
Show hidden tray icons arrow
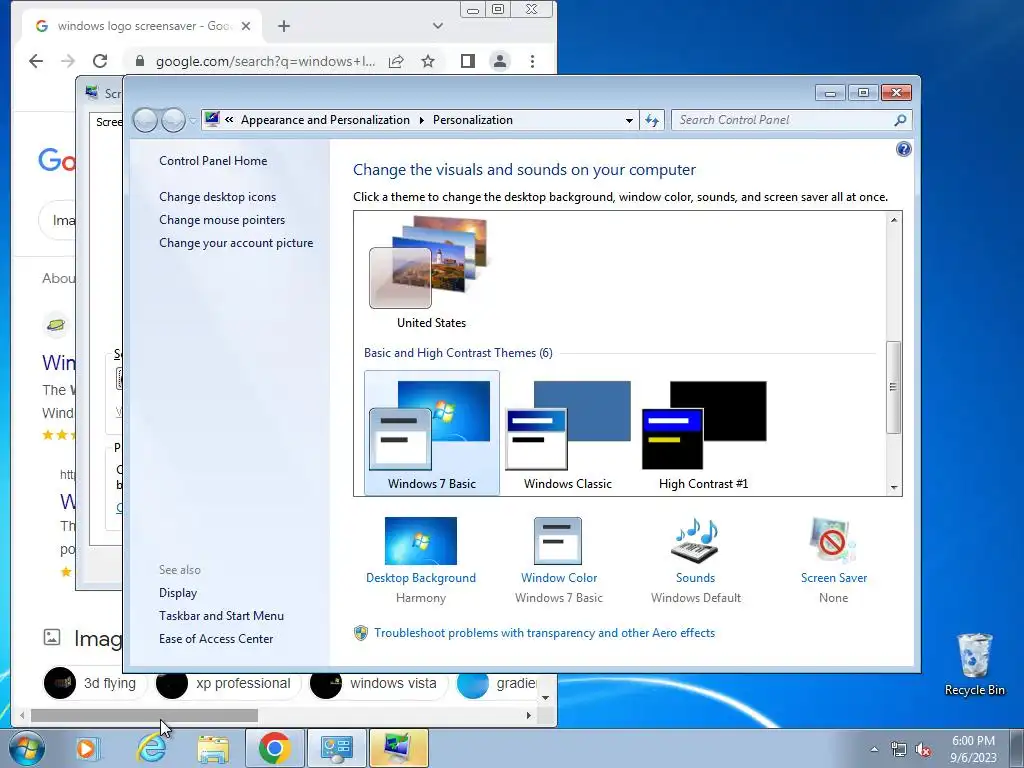[874, 749]
